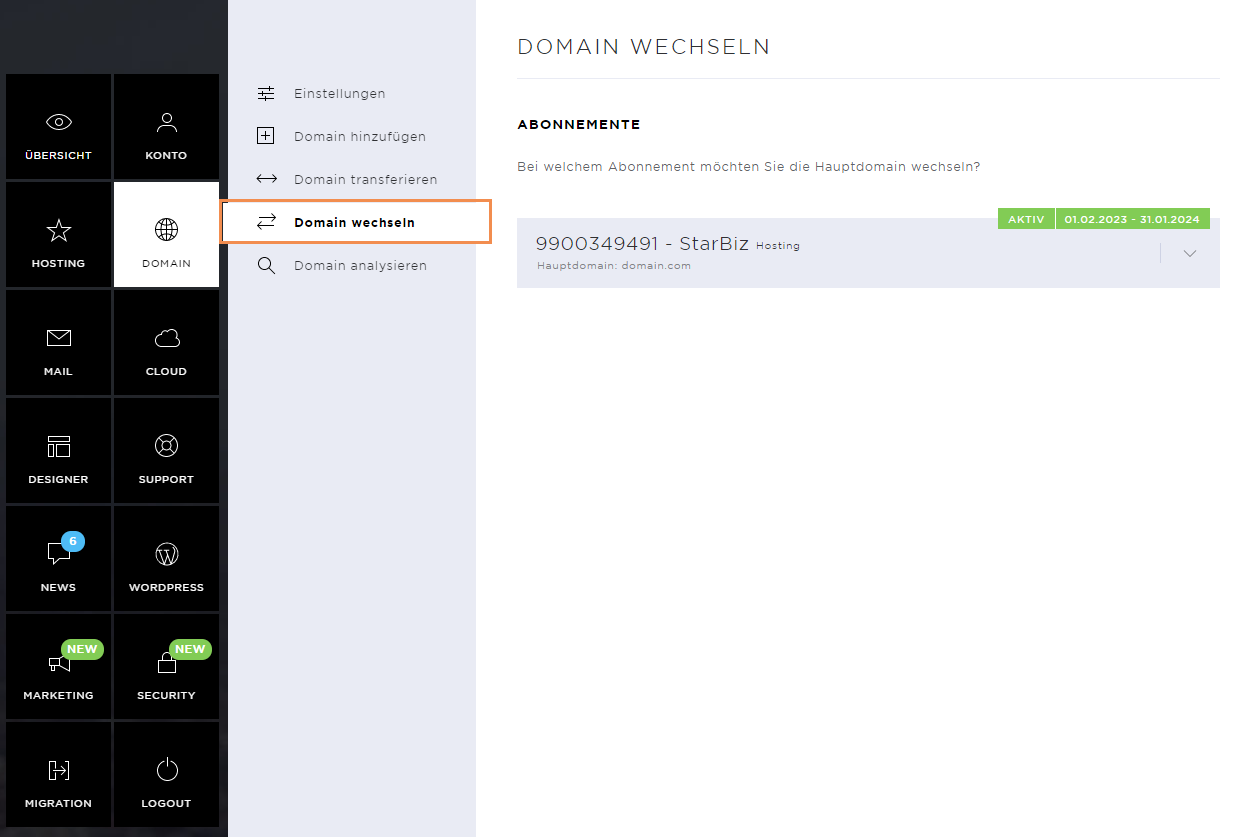Click the Einstellungen sliders icon
1256x837 pixels.
[x=266, y=93]
